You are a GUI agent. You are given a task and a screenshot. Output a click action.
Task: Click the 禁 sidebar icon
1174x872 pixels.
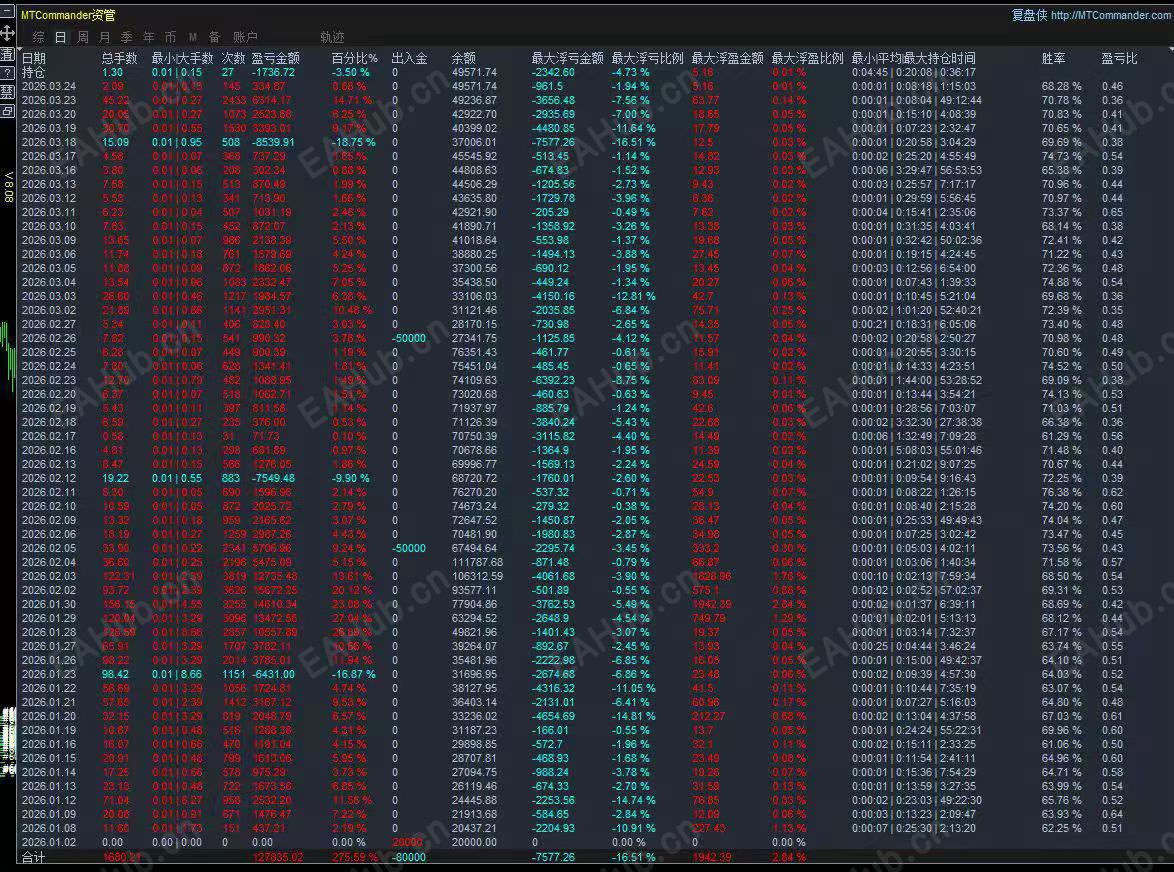click(x=7, y=91)
